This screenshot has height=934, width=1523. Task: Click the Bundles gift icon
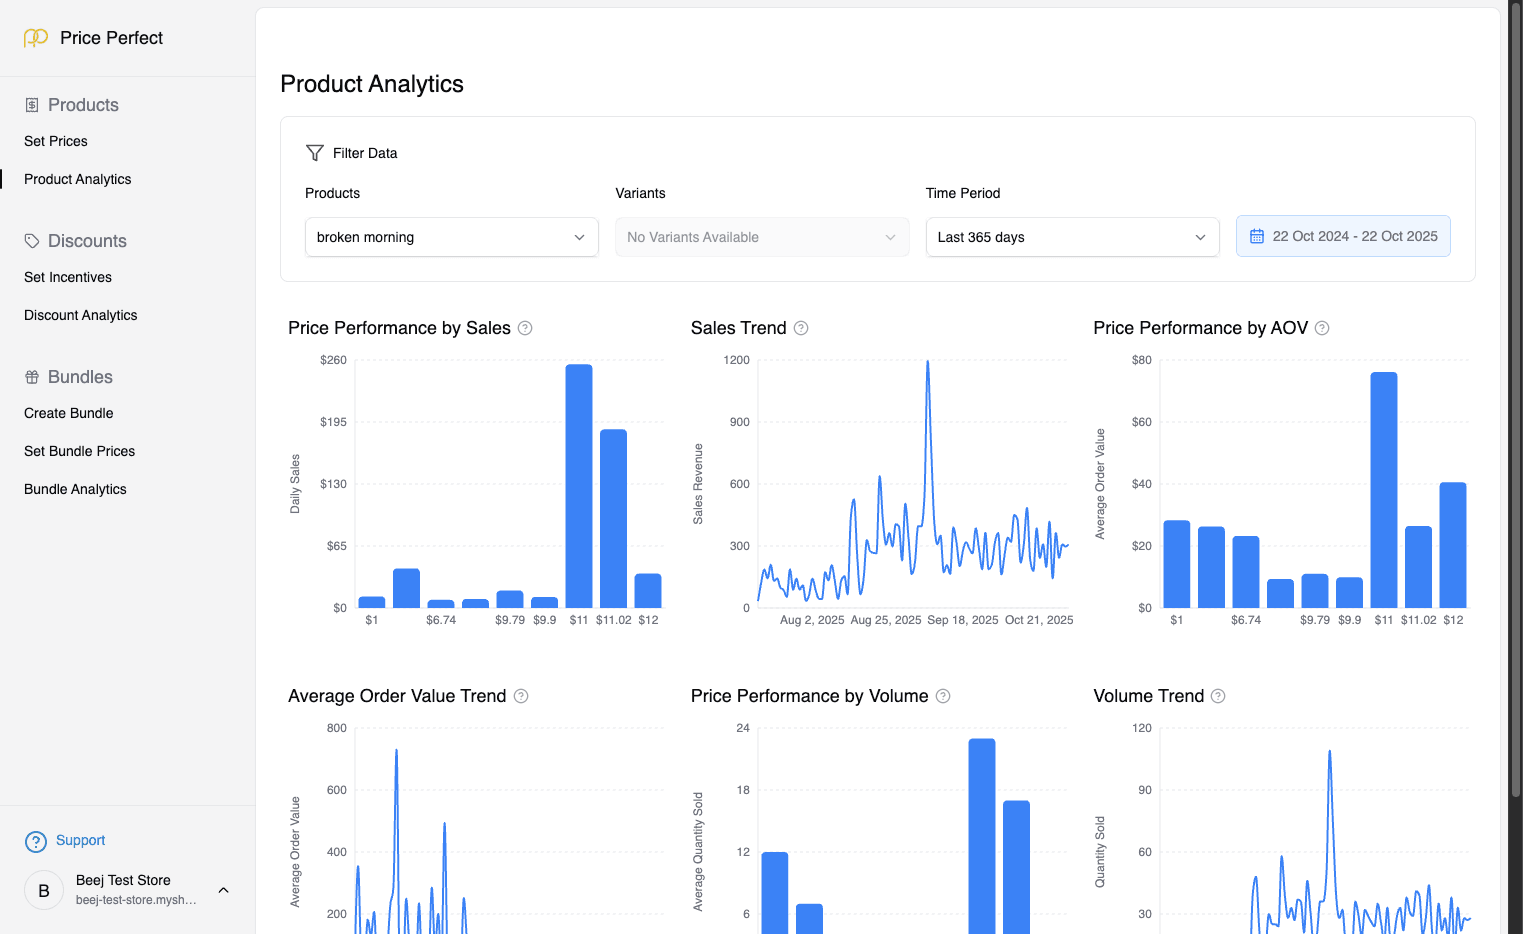coord(32,376)
